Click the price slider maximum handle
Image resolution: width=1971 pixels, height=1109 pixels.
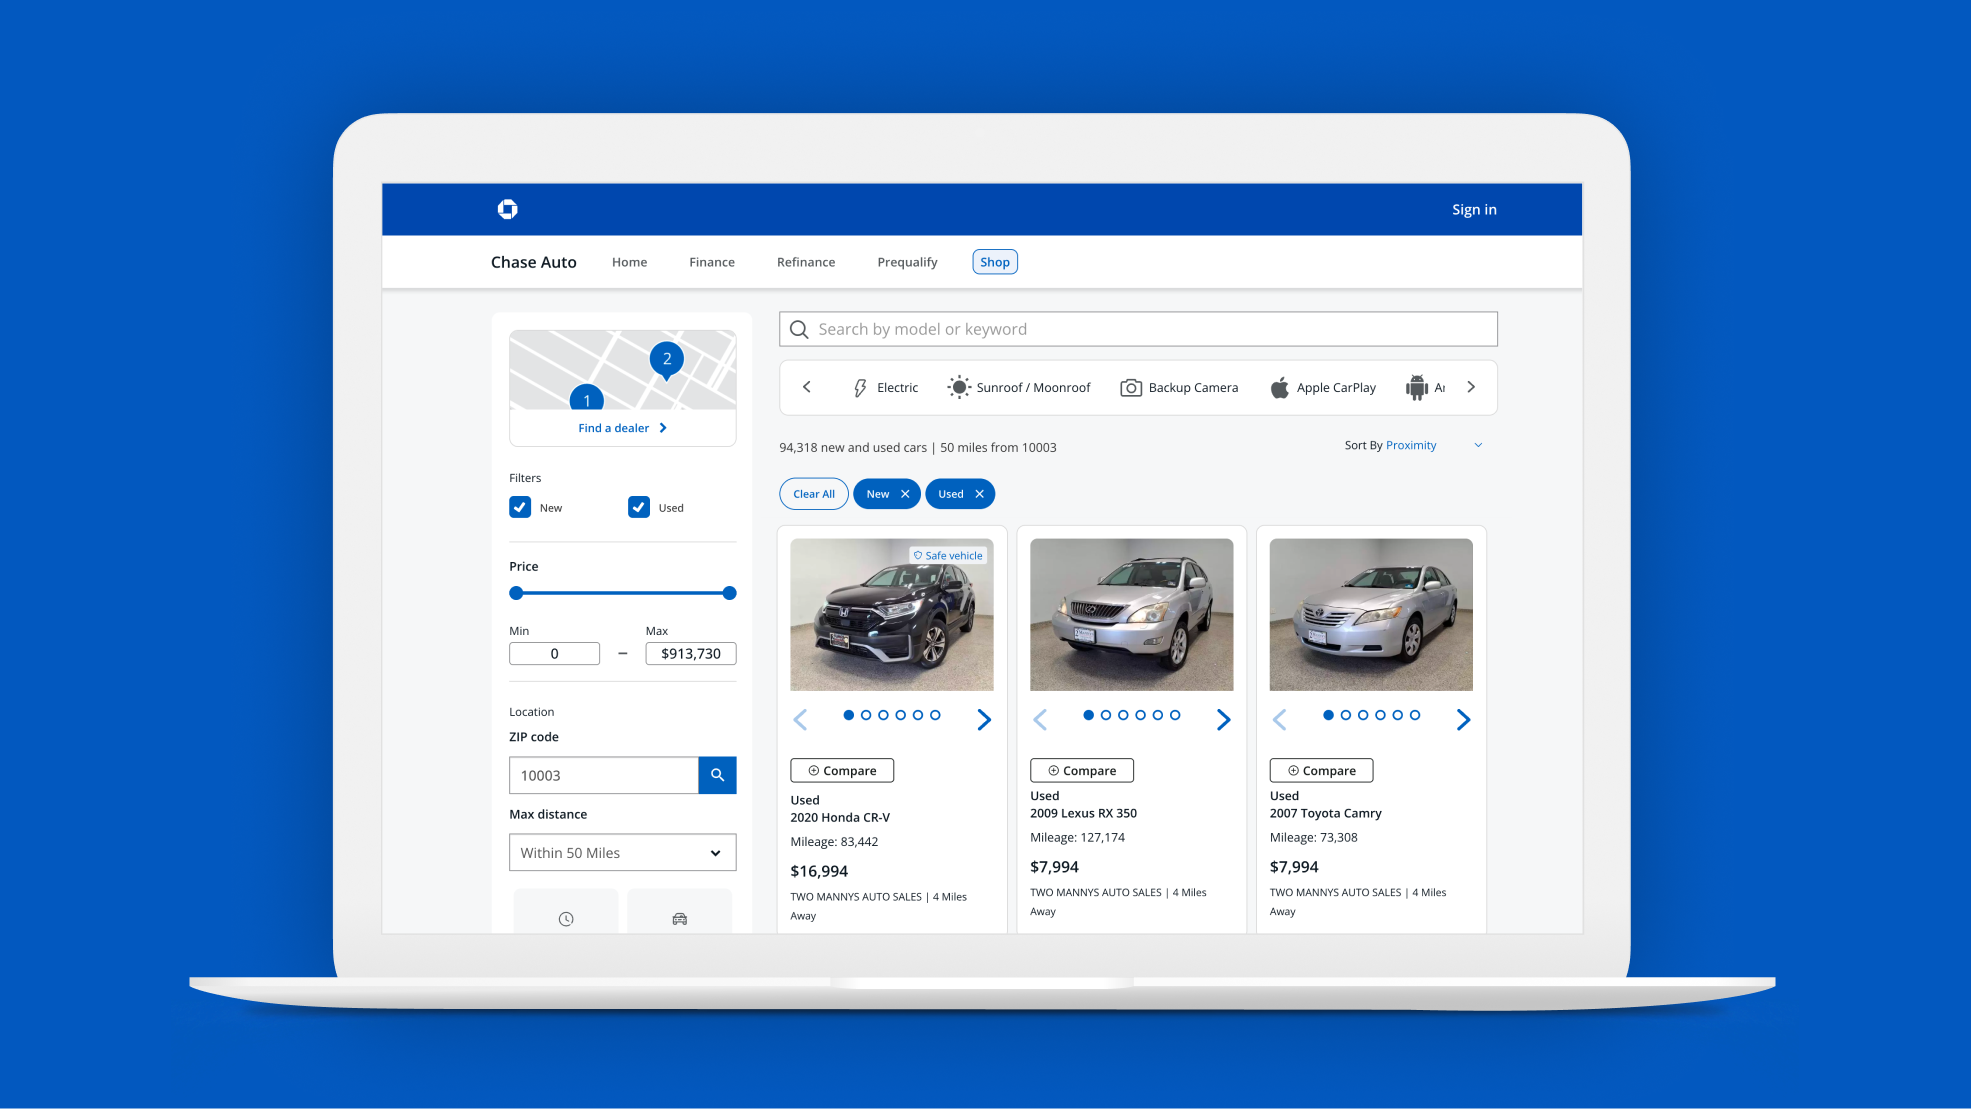point(729,593)
